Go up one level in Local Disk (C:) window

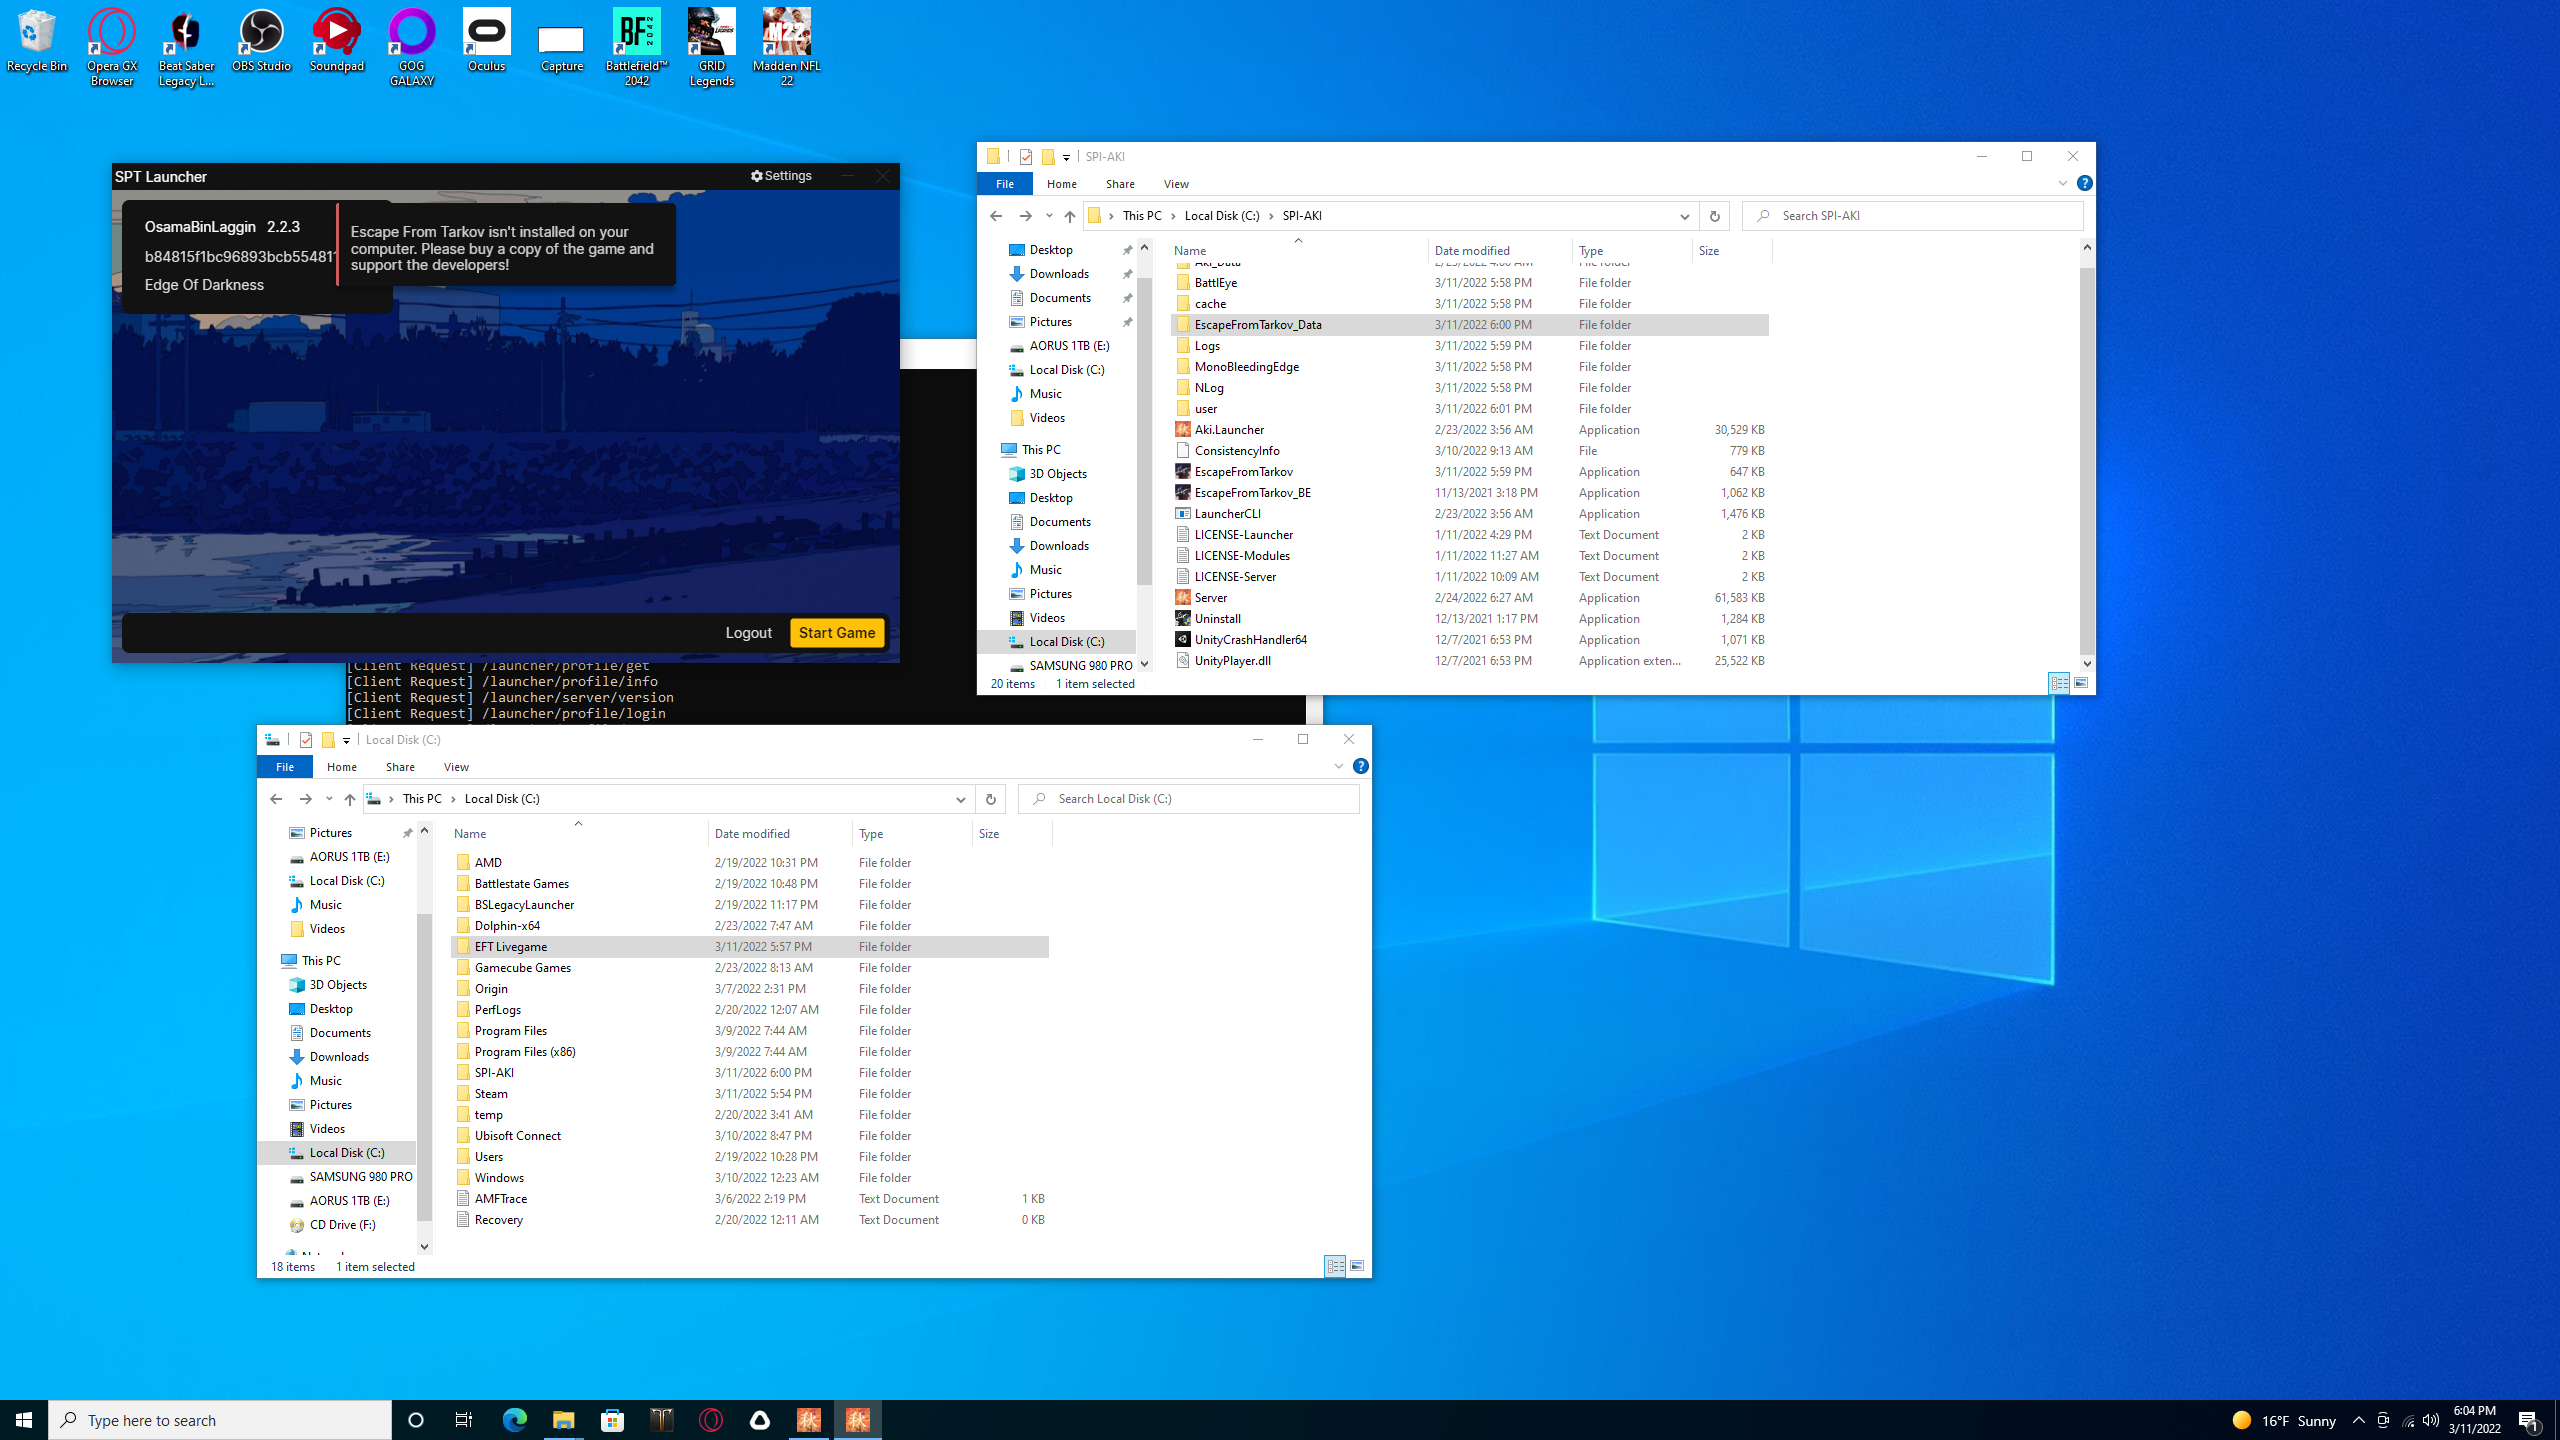(350, 799)
